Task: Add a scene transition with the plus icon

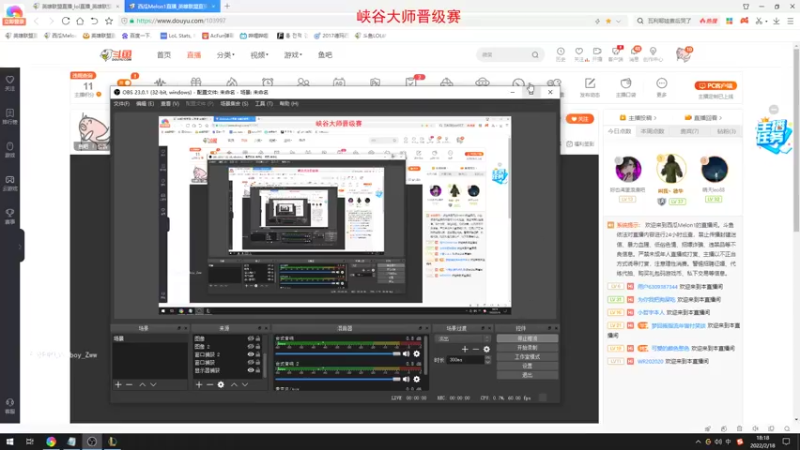Action: pyautogui.click(x=464, y=349)
